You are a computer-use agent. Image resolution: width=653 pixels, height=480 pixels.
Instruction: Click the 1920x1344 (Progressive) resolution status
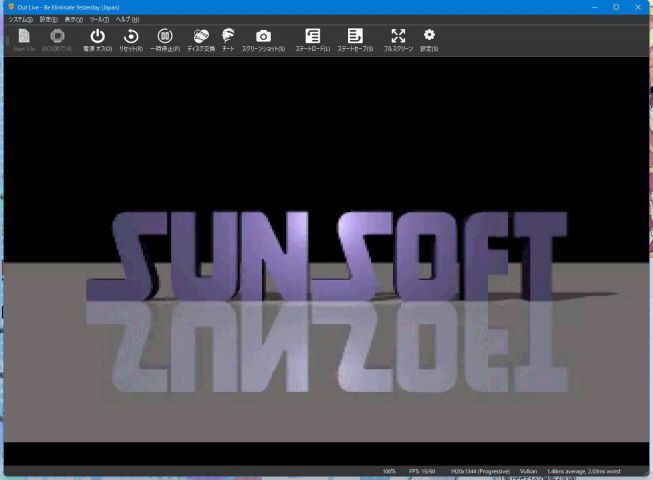480,471
